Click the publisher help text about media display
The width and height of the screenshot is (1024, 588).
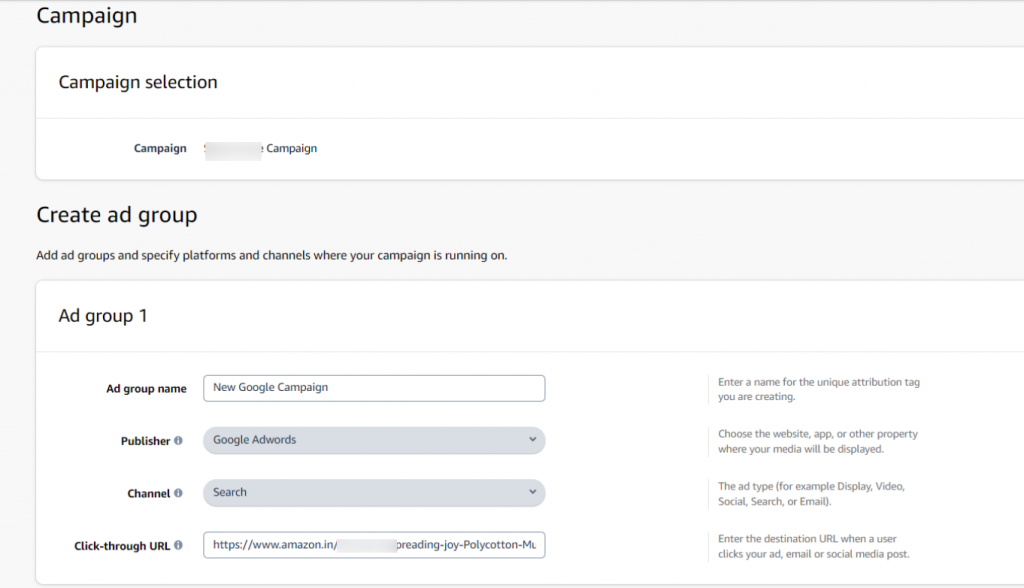click(x=818, y=442)
